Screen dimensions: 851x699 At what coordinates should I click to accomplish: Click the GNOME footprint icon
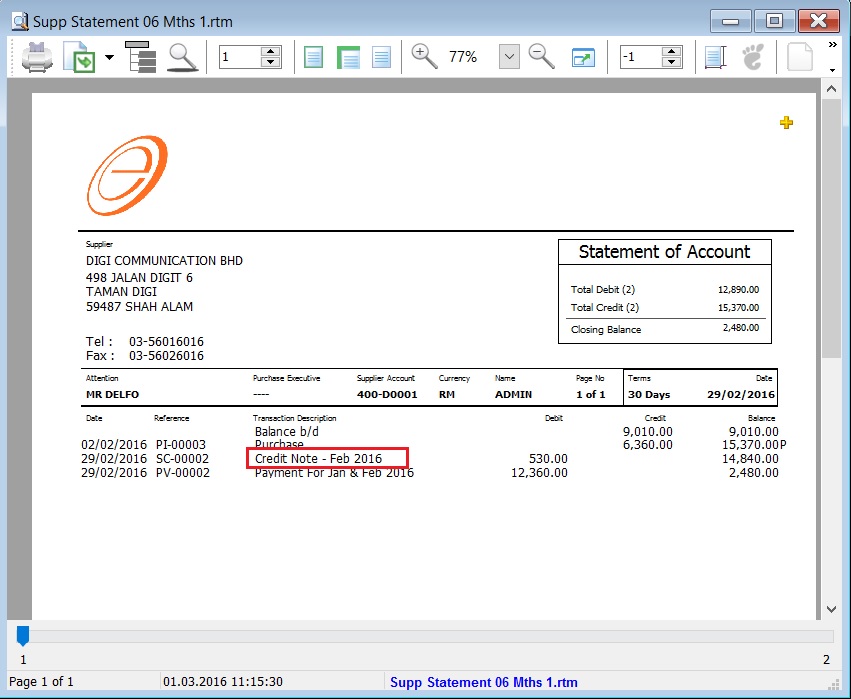(x=753, y=56)
